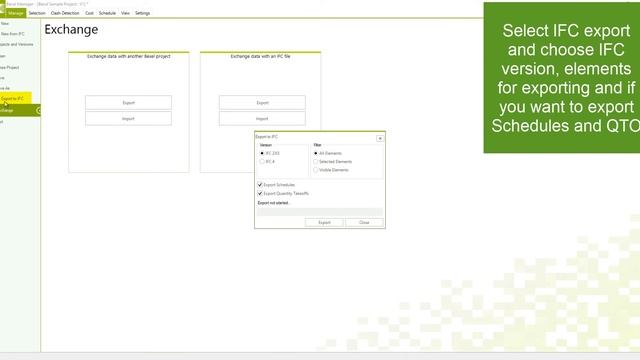The width and height of the screenshot is (640, 360).
Task: Click Export in the Export to IFC dialog
Action: pyautogui.click(x=324, y=222)
